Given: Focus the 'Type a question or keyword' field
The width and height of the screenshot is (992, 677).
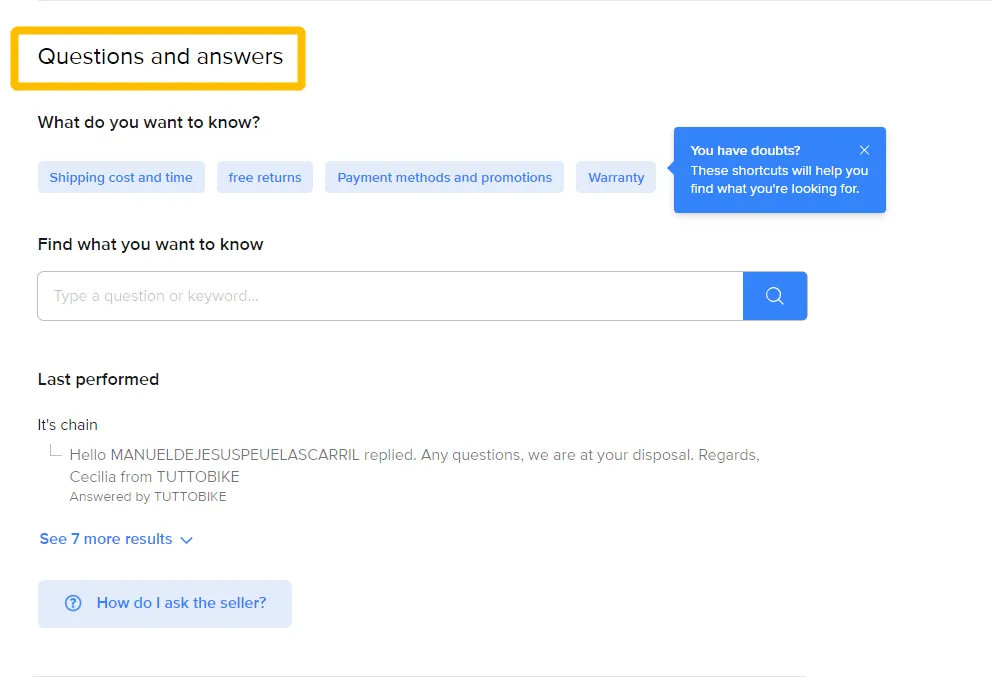Looking at the screenshot, I should click(x=390, y=296).
